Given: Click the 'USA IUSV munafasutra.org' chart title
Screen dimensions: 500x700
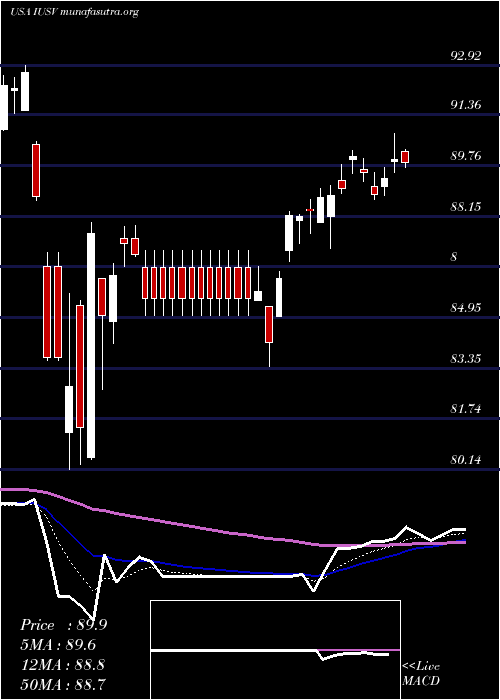Looking at the screenshot, I should click(74, 12).
